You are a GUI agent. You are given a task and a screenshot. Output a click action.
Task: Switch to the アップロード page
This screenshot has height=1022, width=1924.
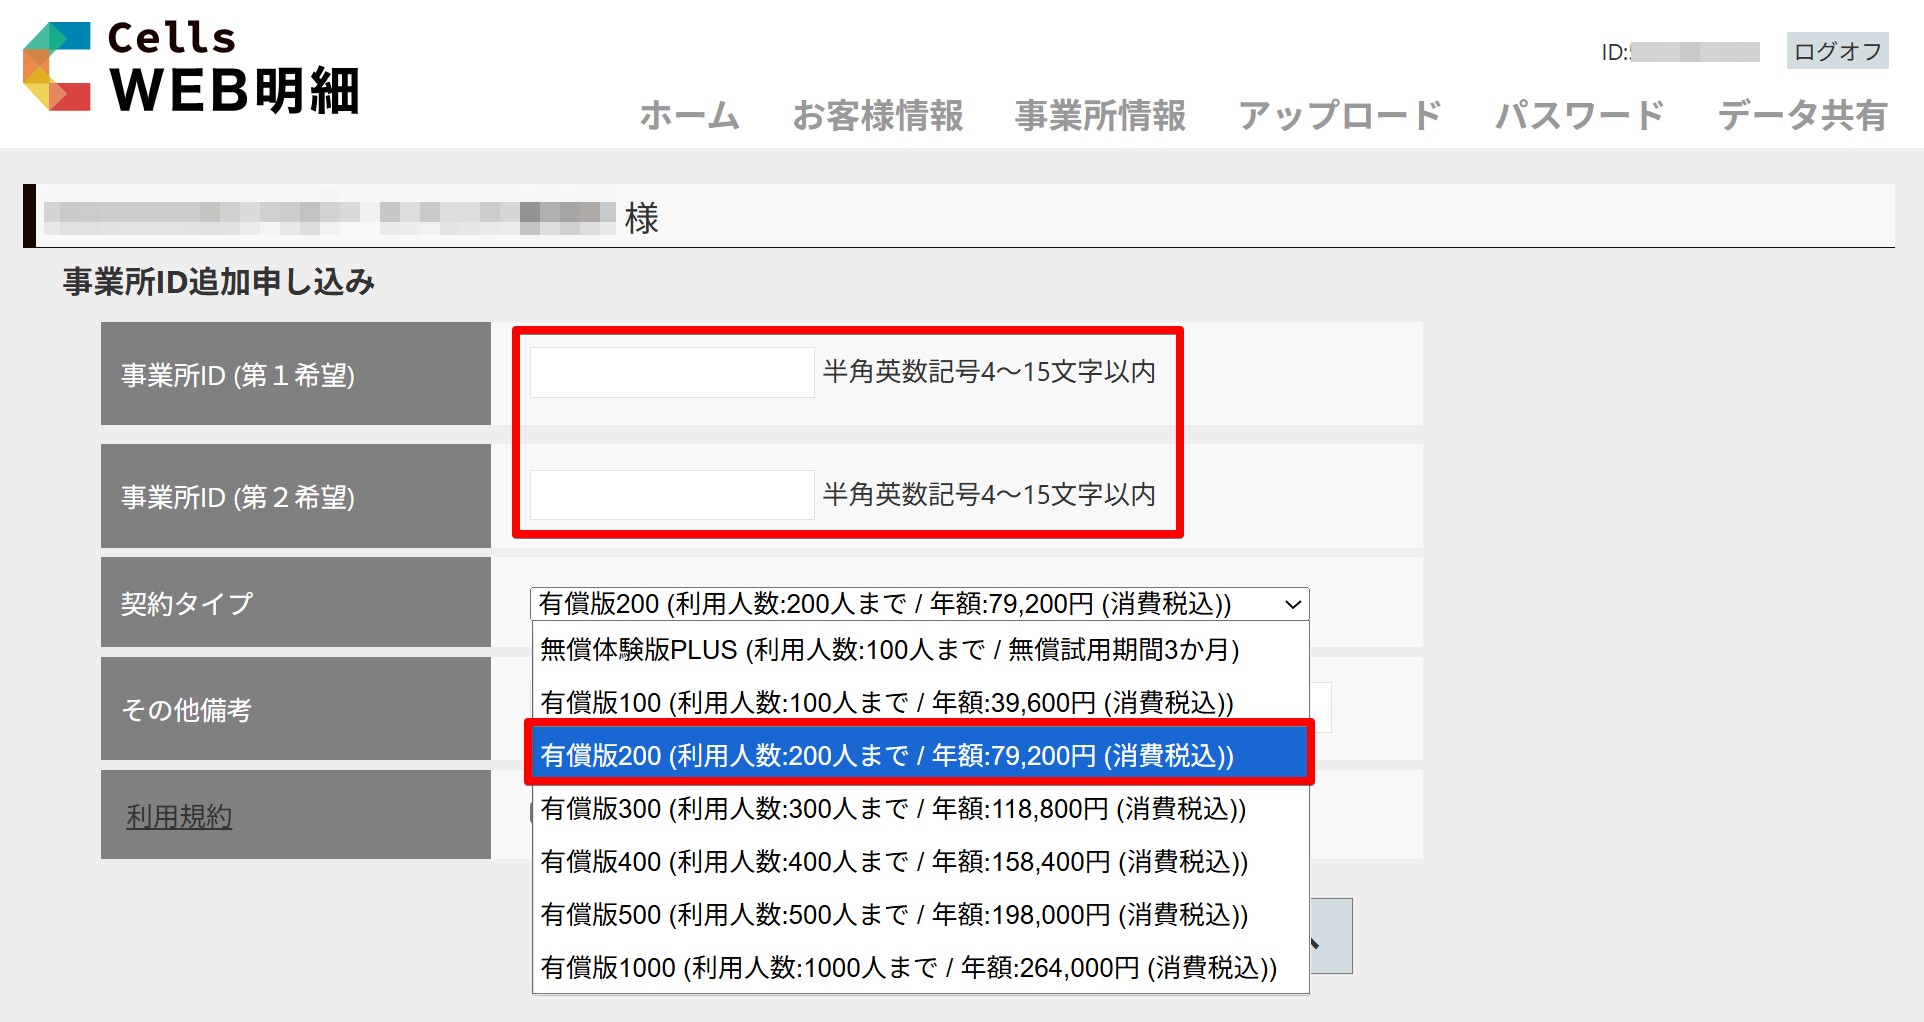click(1340, 116)
